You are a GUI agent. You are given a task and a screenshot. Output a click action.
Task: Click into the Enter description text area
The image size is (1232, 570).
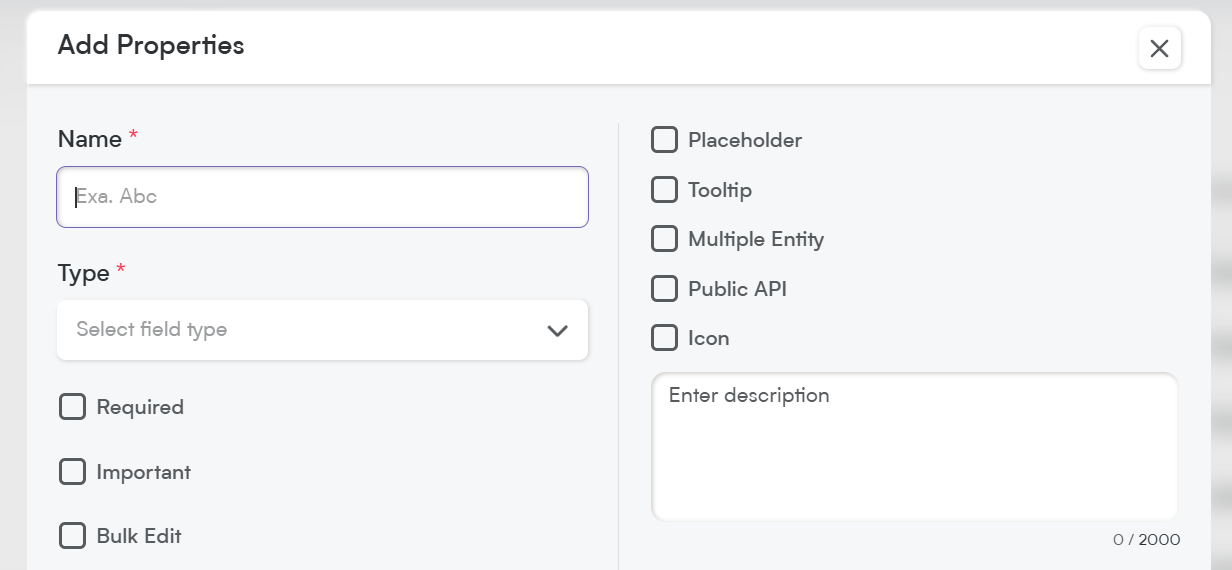[914, 447]
